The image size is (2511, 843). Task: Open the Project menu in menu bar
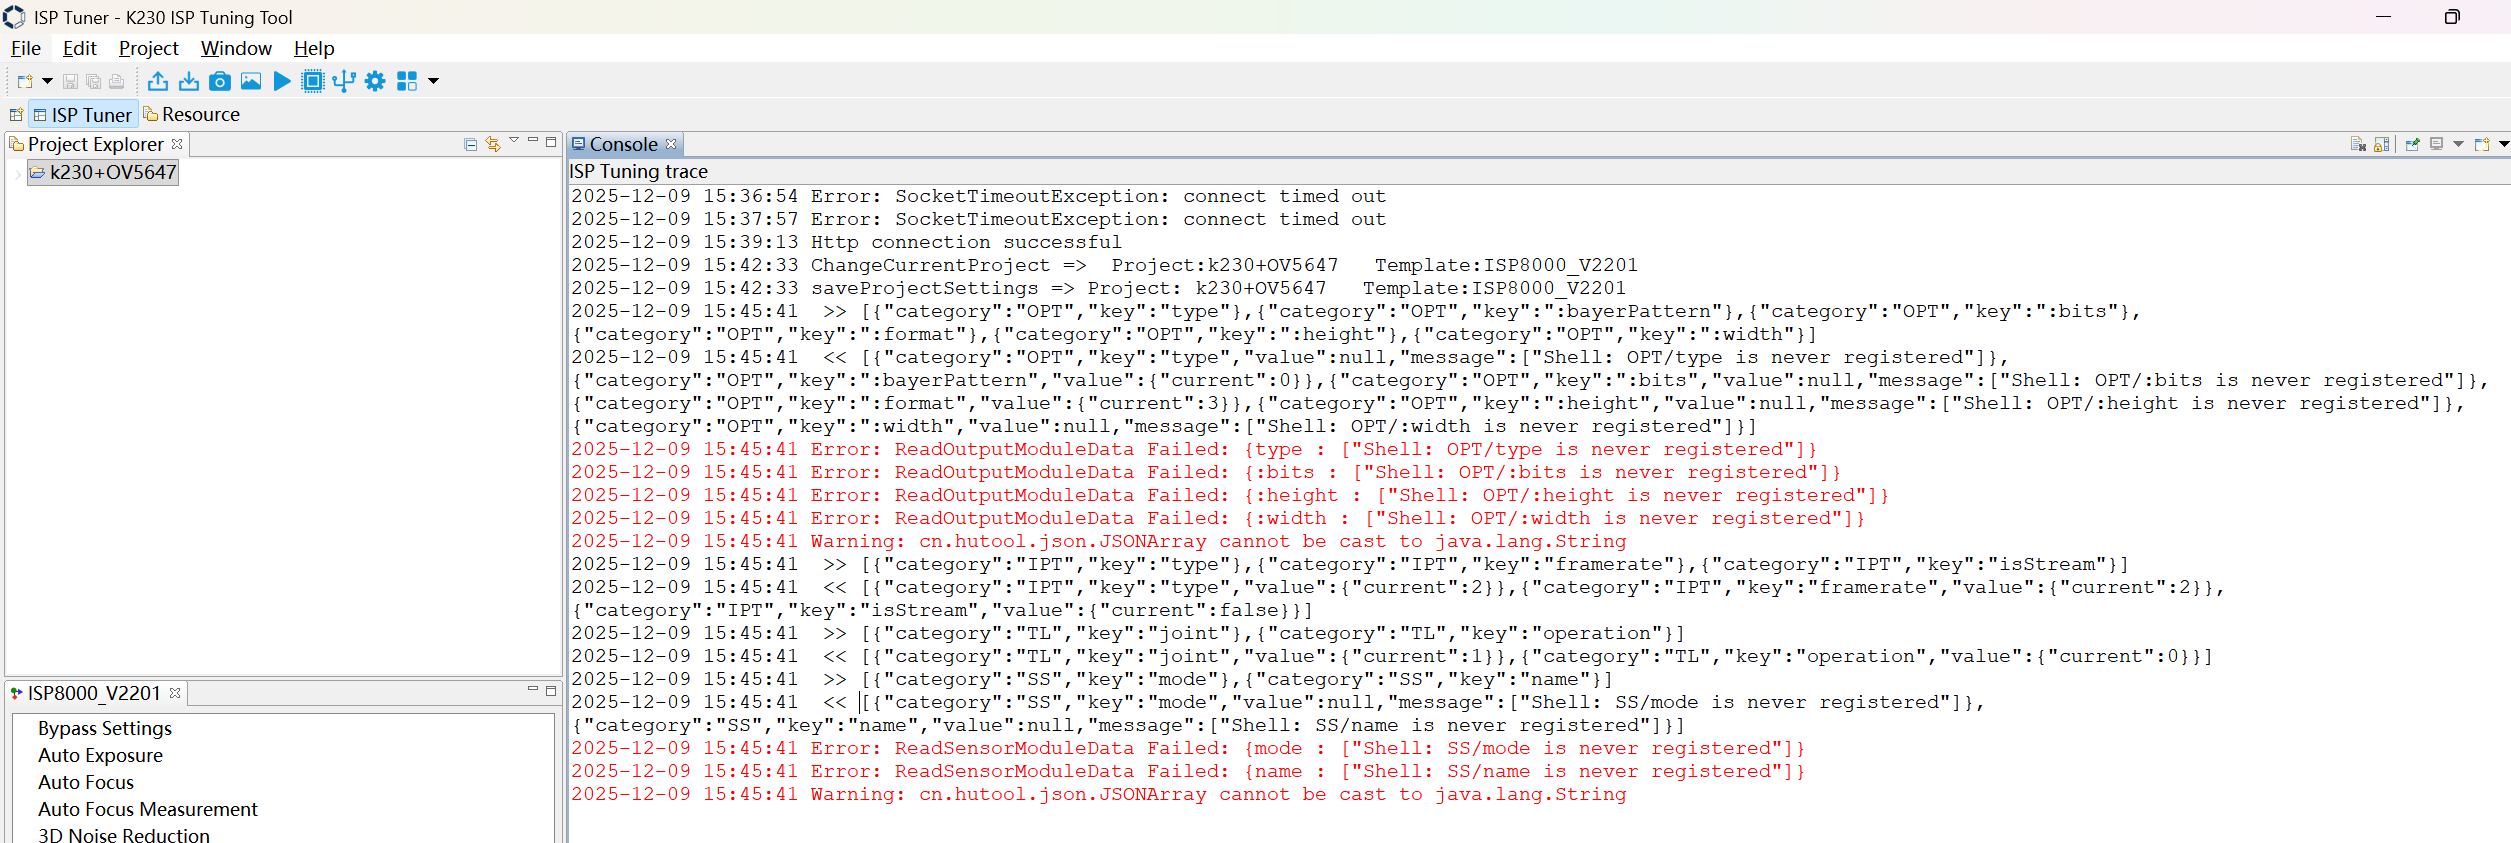pyautogui.click(x=148, y=48)
